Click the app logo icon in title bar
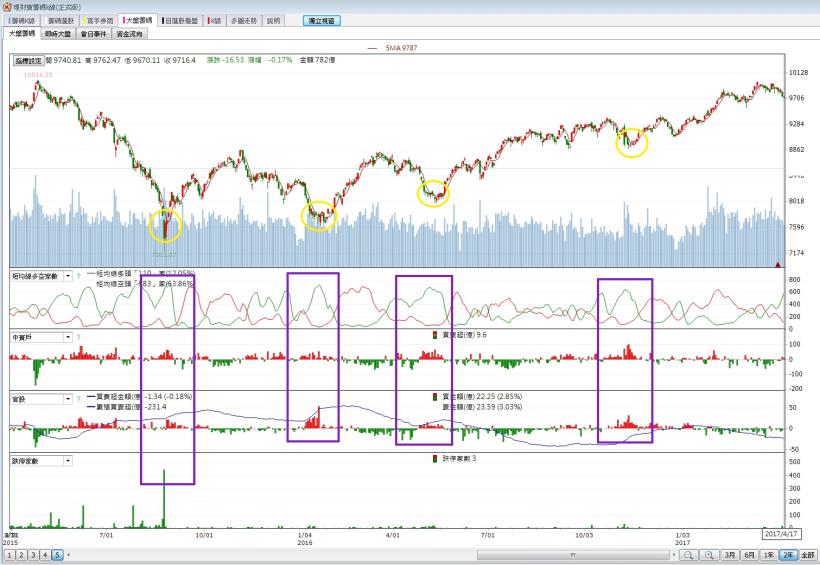 click(7, 7)
